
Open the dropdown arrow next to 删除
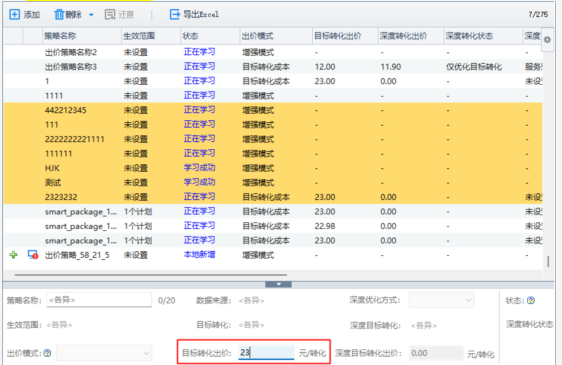91,15
